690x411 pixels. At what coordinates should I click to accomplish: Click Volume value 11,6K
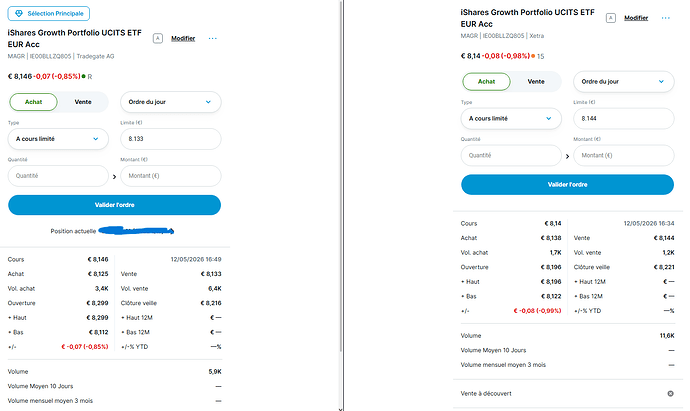(667, 336)
